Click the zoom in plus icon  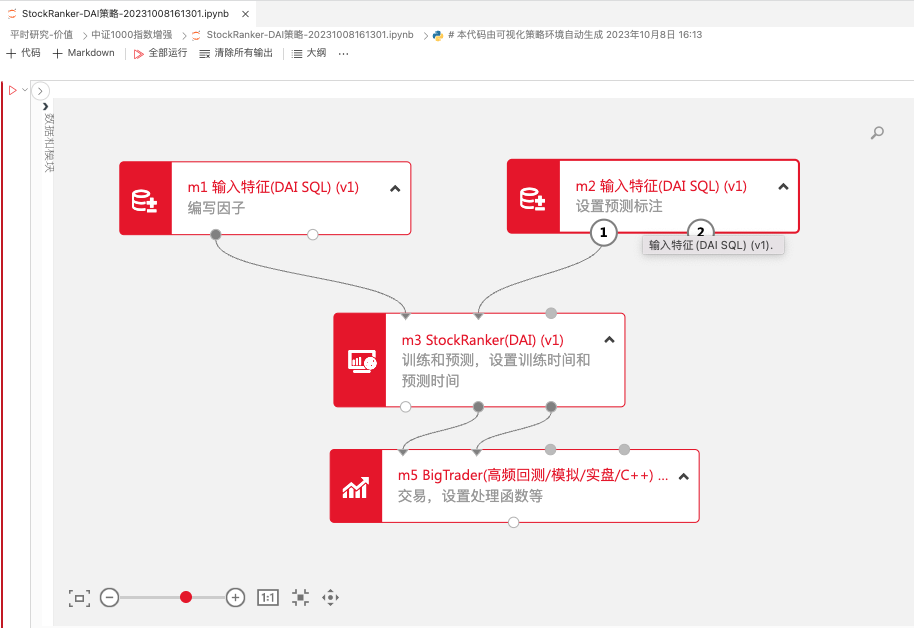tap(235, 597)
